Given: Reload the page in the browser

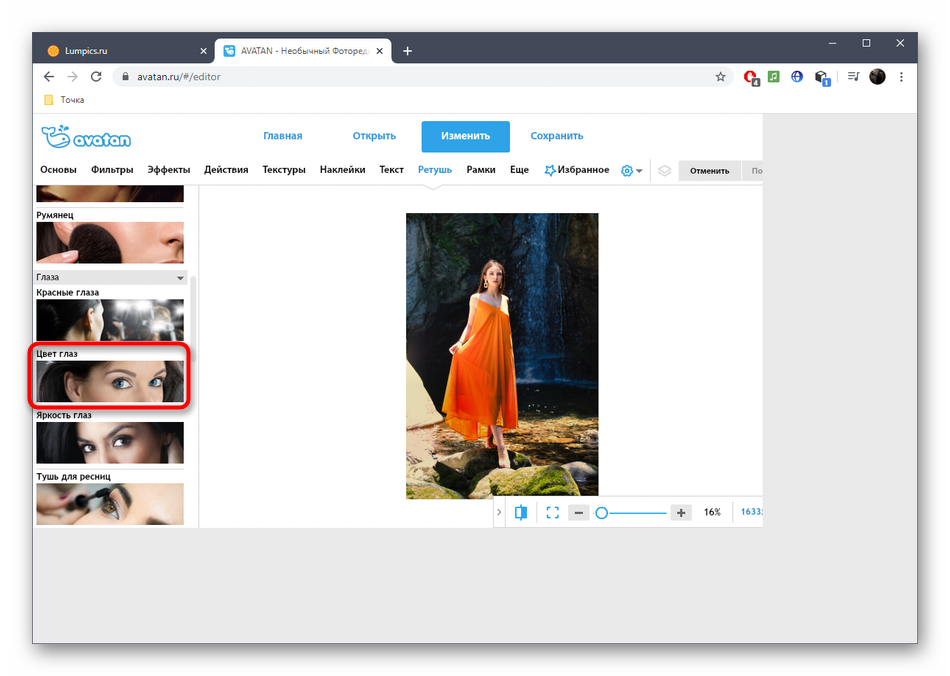Looking at the screenshot, I should tap(96, 77).
